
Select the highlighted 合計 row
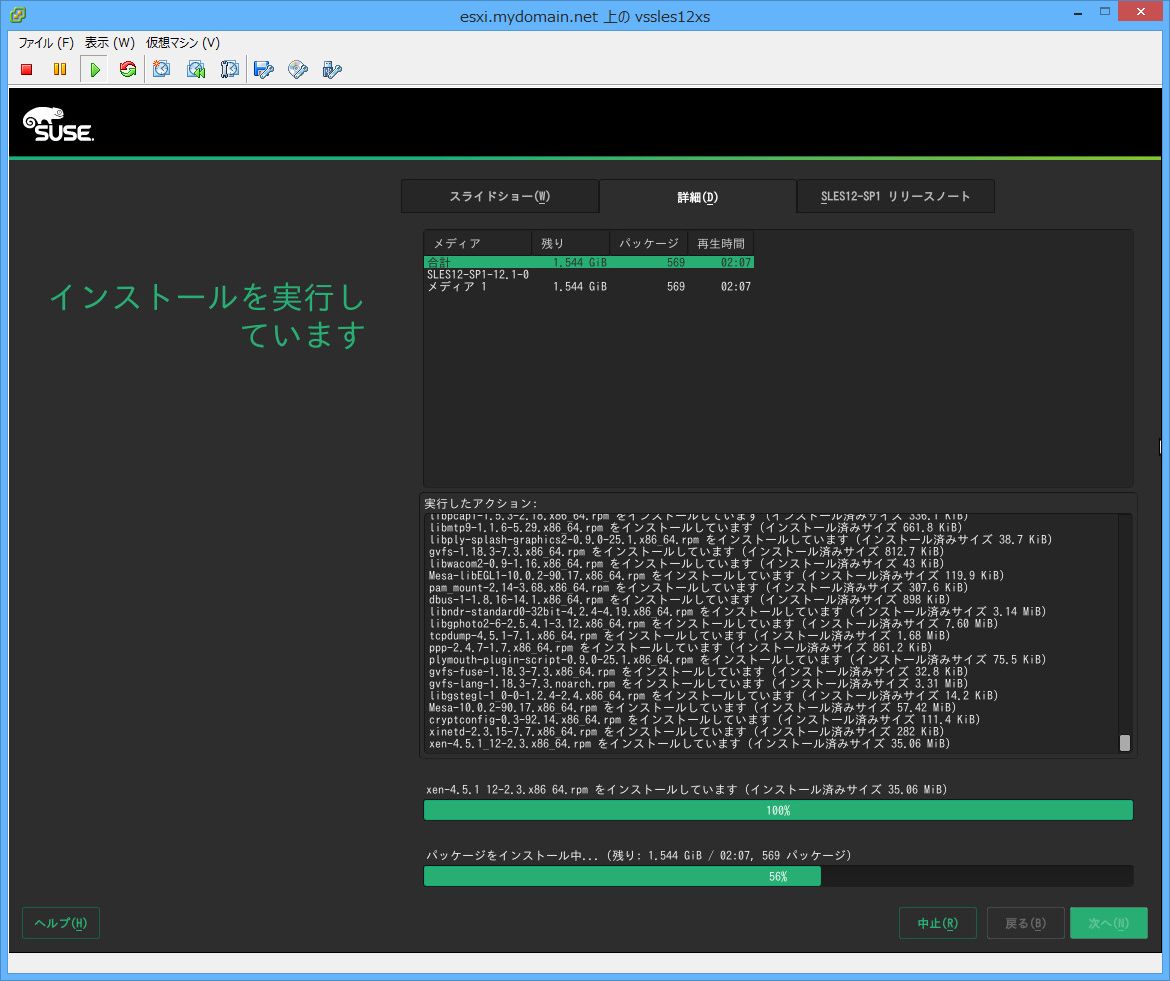[589, 263]
